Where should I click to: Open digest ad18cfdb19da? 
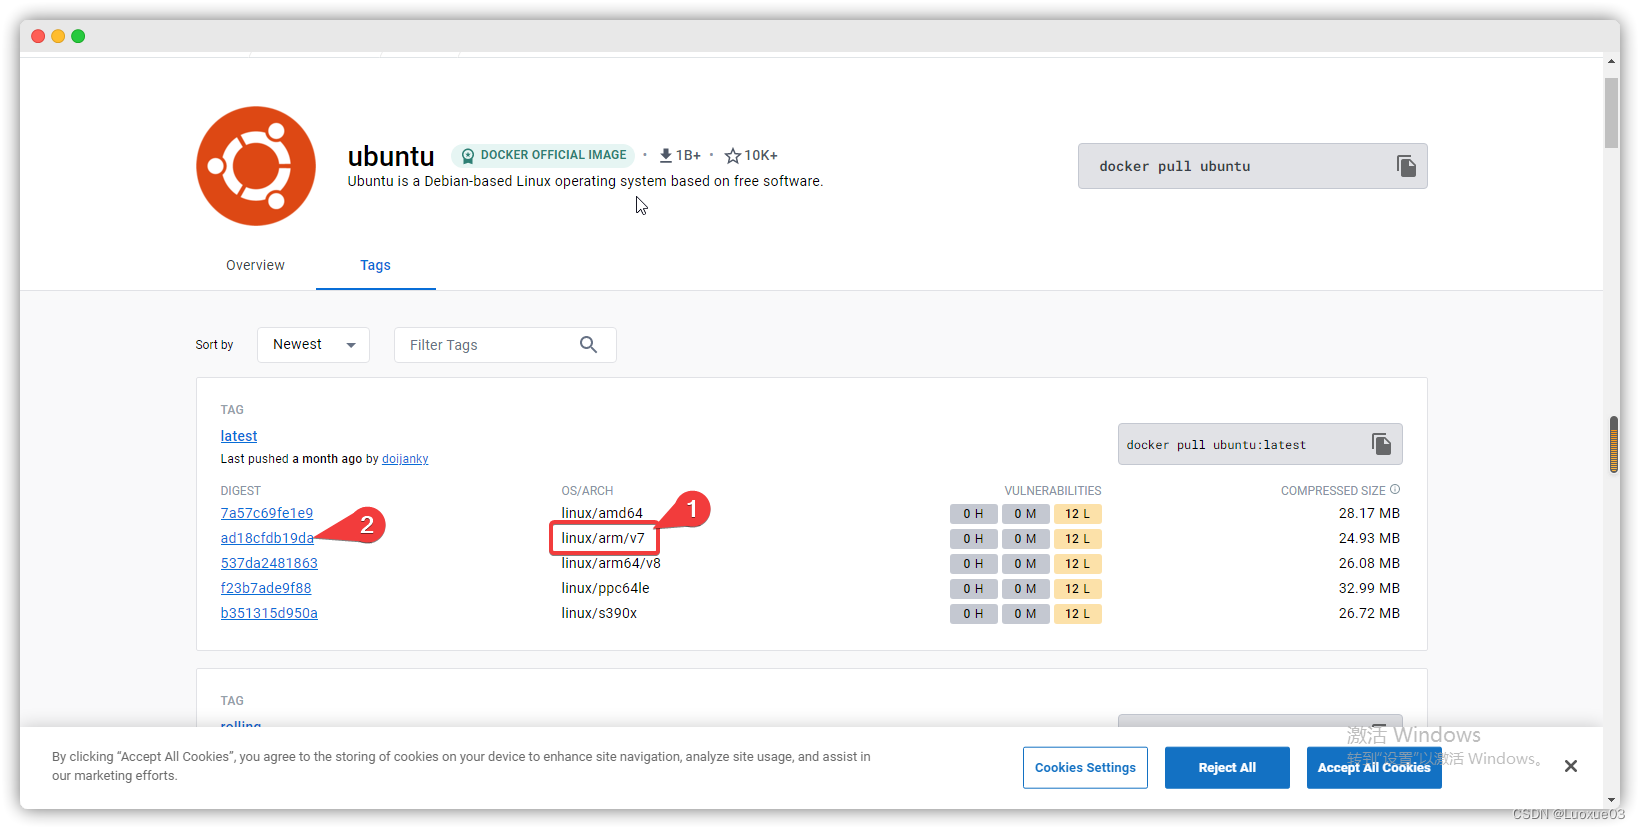point(267,538)
